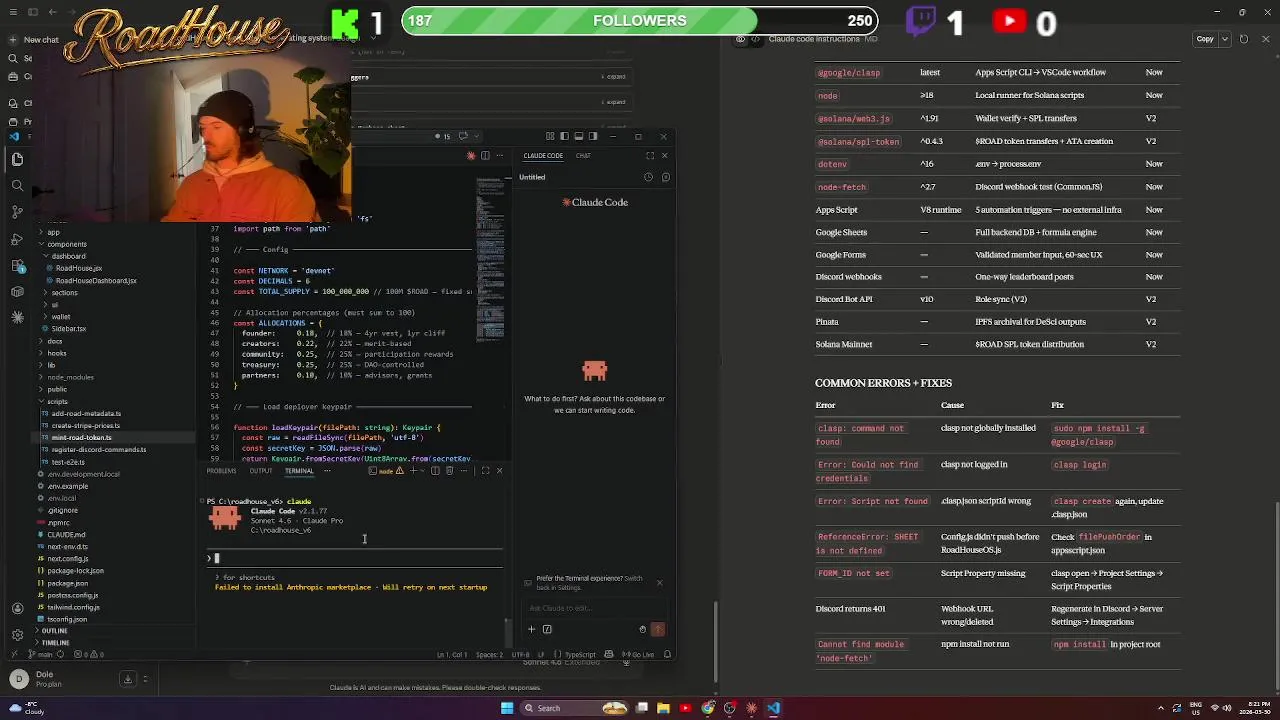This screenshot has width=1280, height=720.
Task: Click Ln 1, Col 1 in status bar
Action: tap(452, 655)
